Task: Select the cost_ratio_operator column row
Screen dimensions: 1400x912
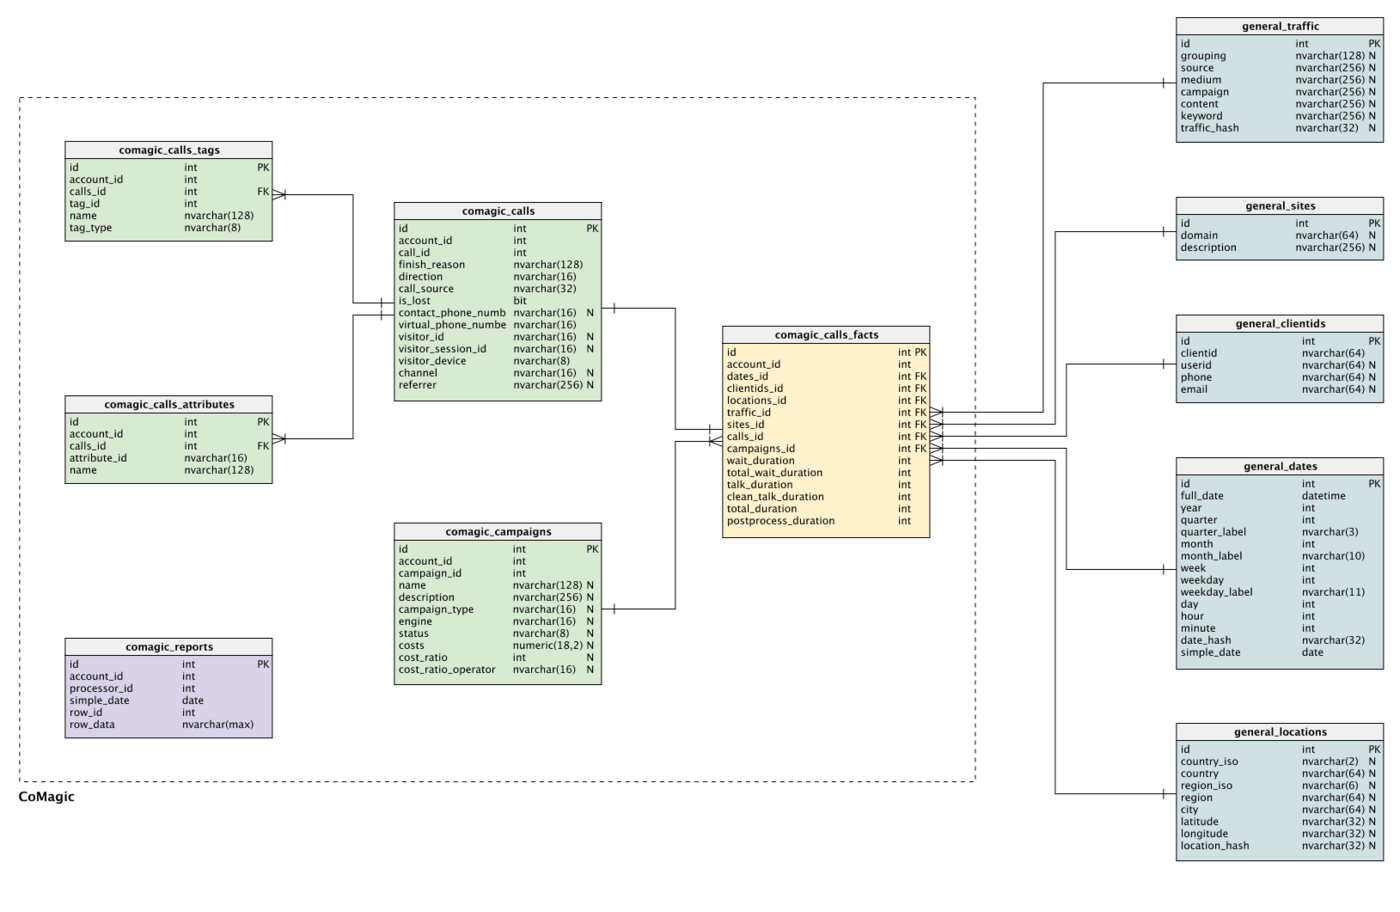Action: (x=498, y=670)
